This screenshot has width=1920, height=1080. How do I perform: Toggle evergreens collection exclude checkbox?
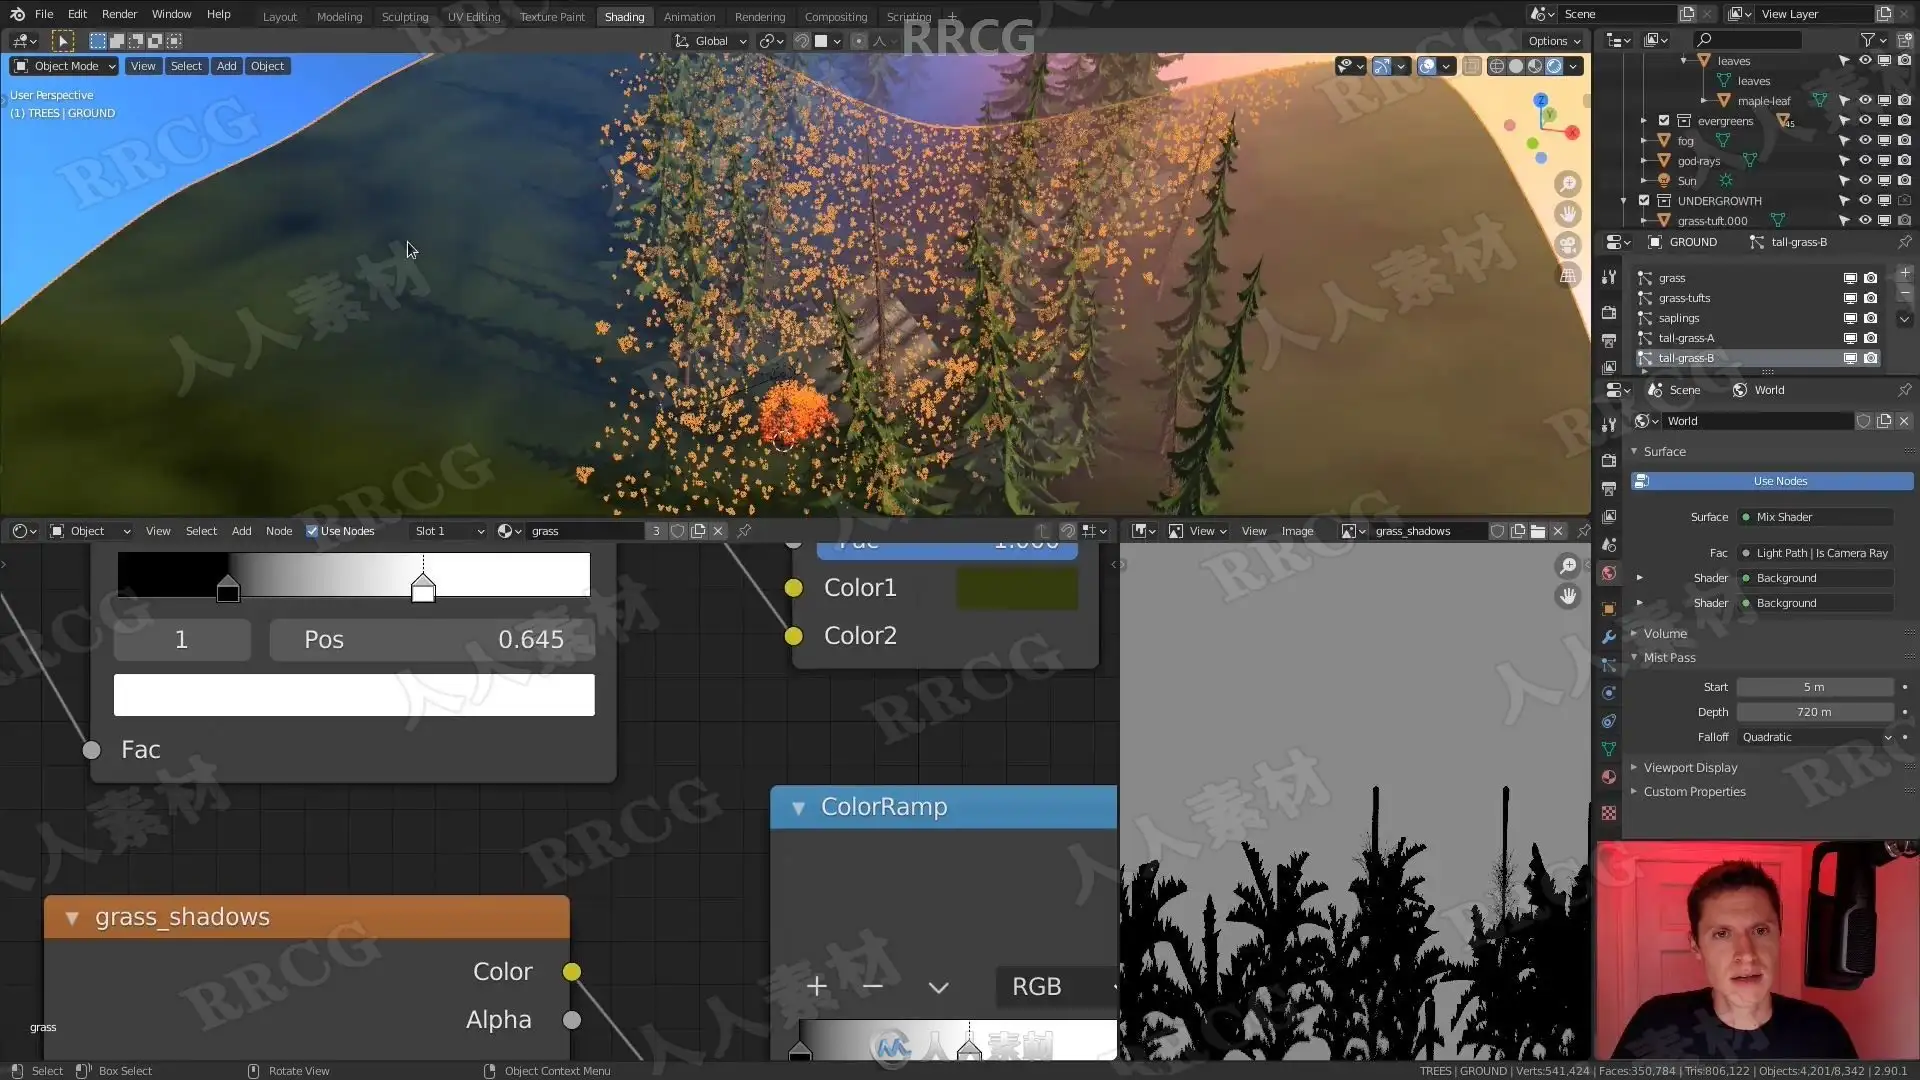[1664, 121]
